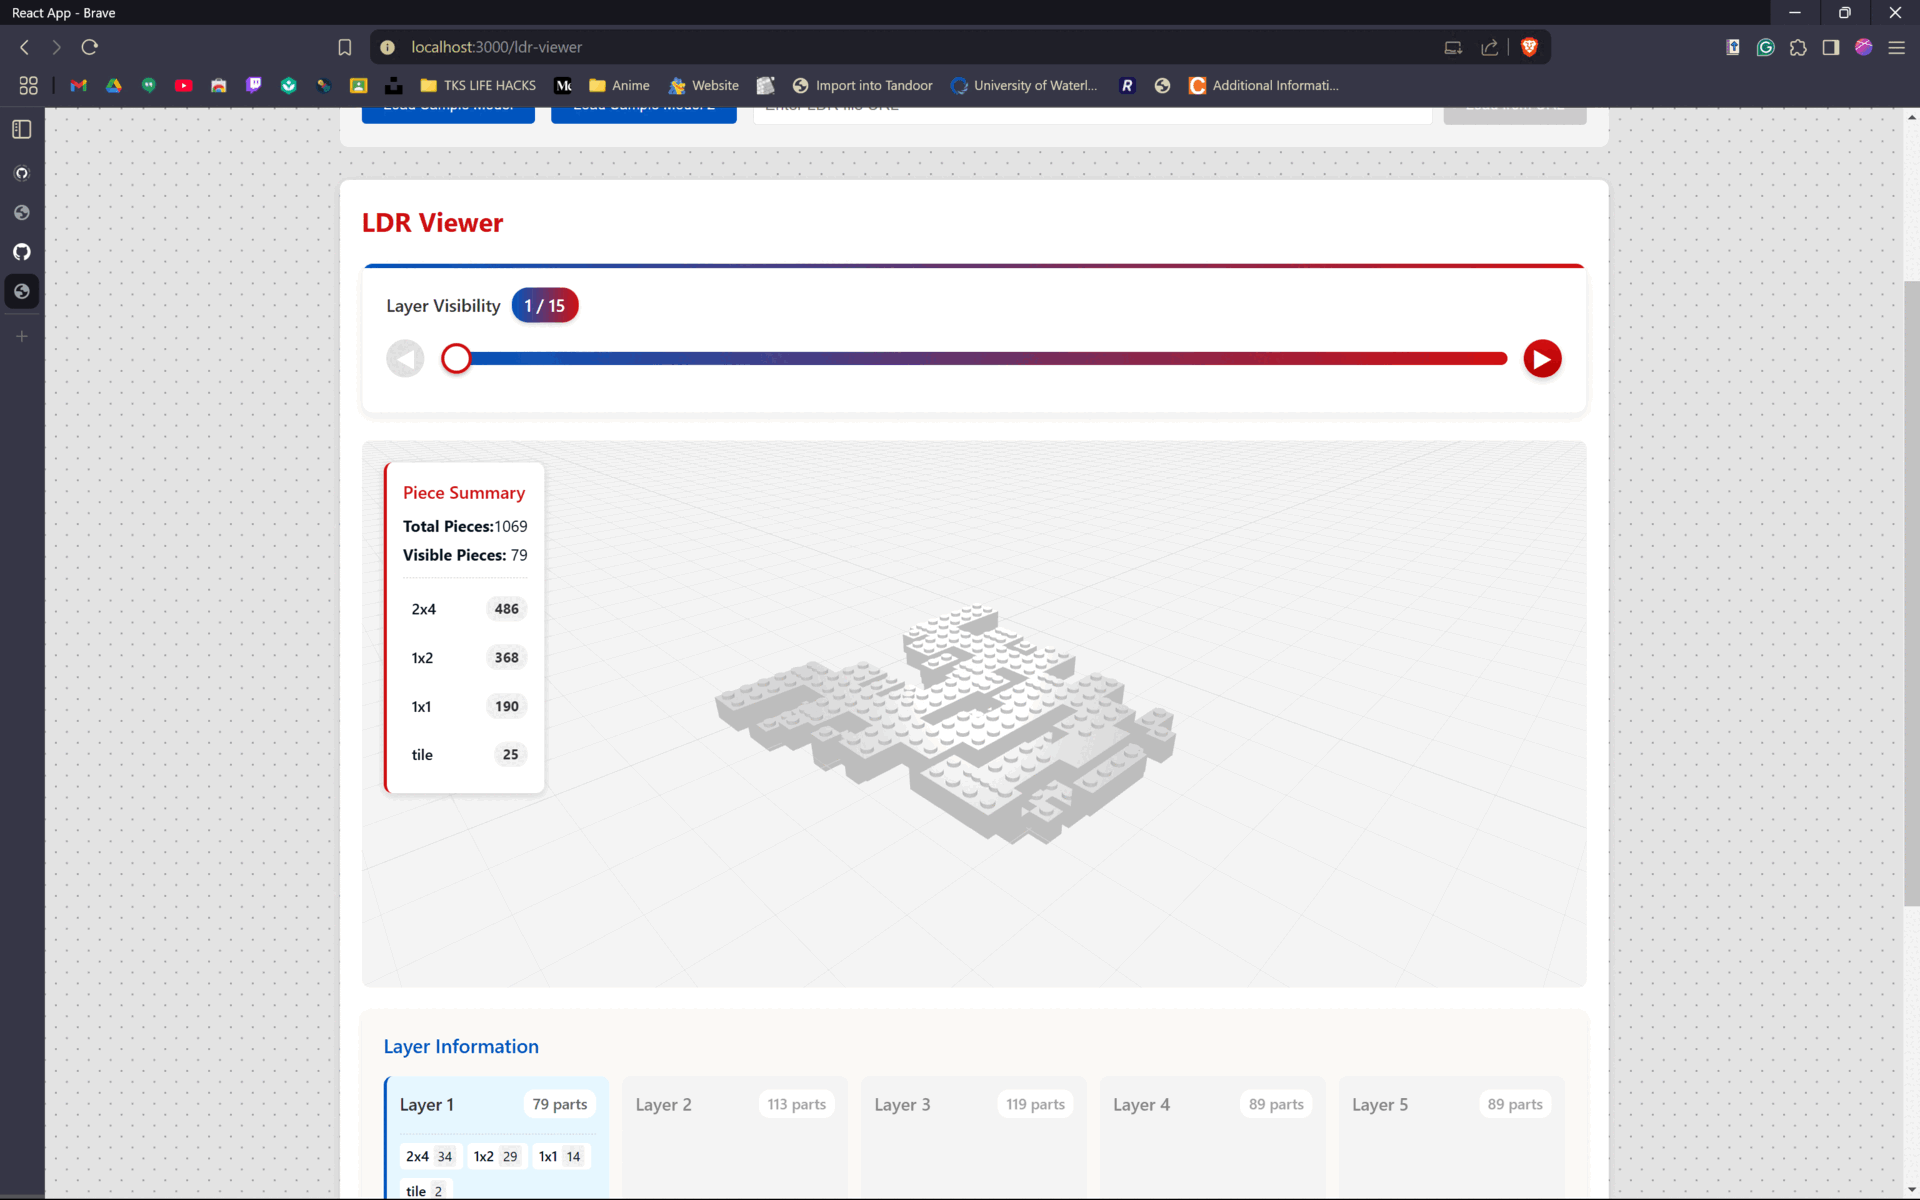Click the layer visibility slider handle
The image size is (1920, 1200).
point(456,359)
